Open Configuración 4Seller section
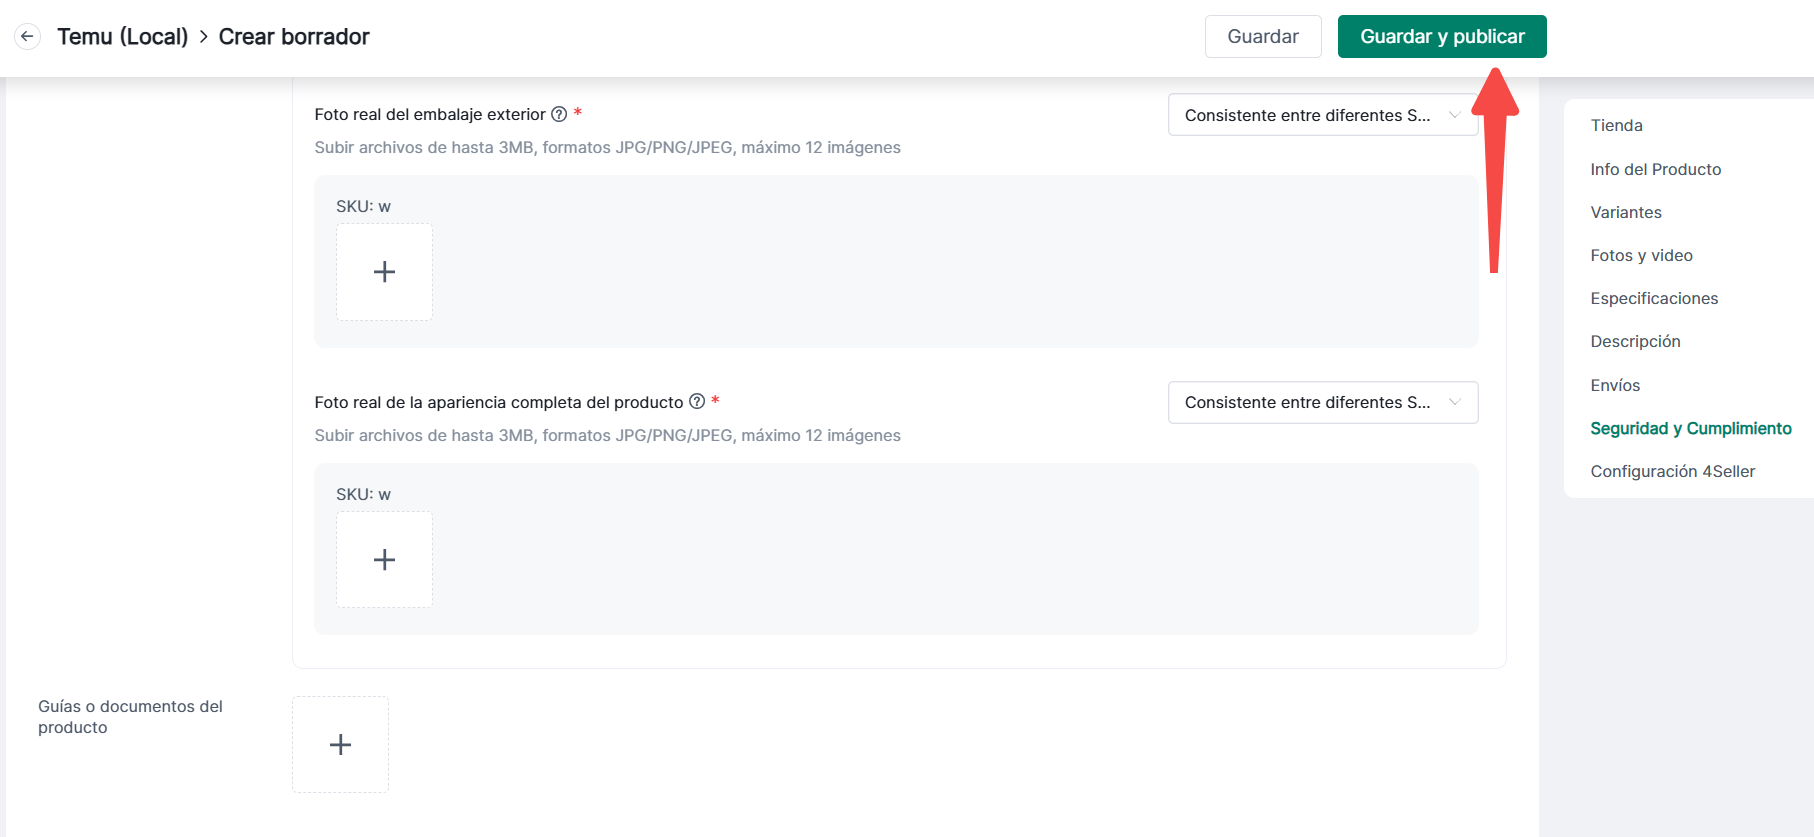The image size is (1814, 837). point(1672,472)
